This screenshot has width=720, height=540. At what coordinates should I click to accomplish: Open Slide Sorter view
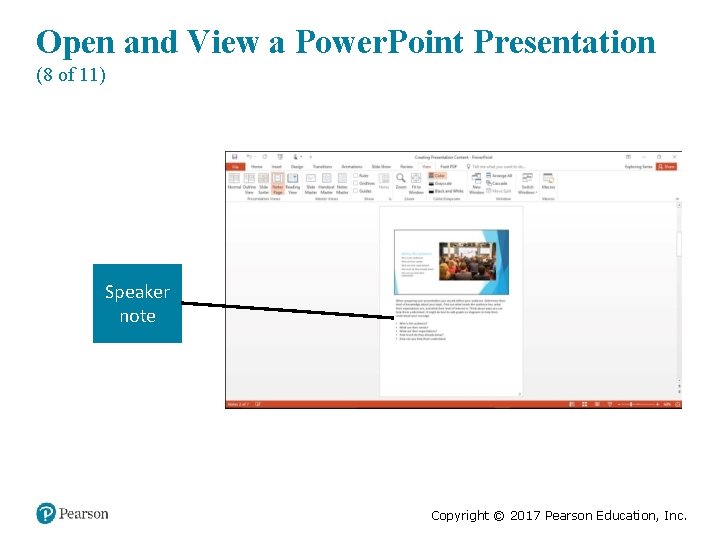click(263, 183)
